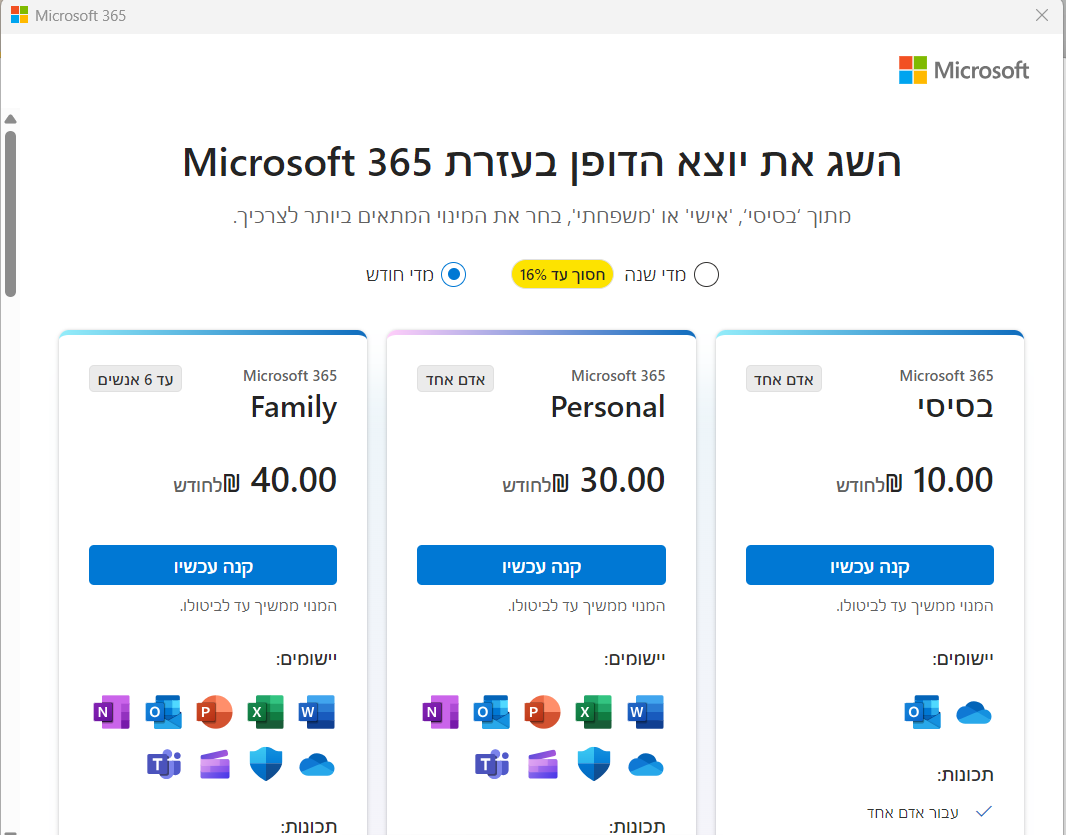Click the Microsoft logo at top right
1066x835 pixels.
pos(964,70)
